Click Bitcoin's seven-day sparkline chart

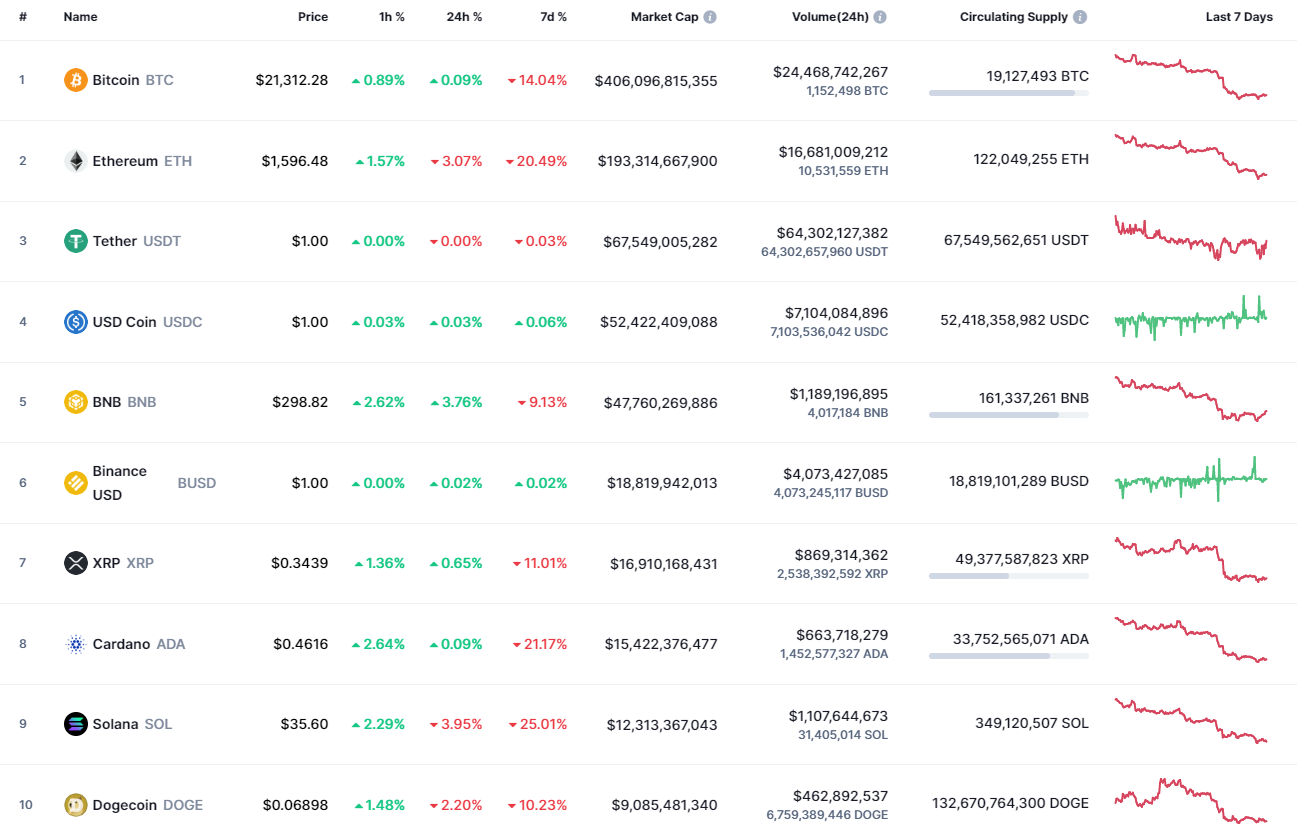[1190, 78]
